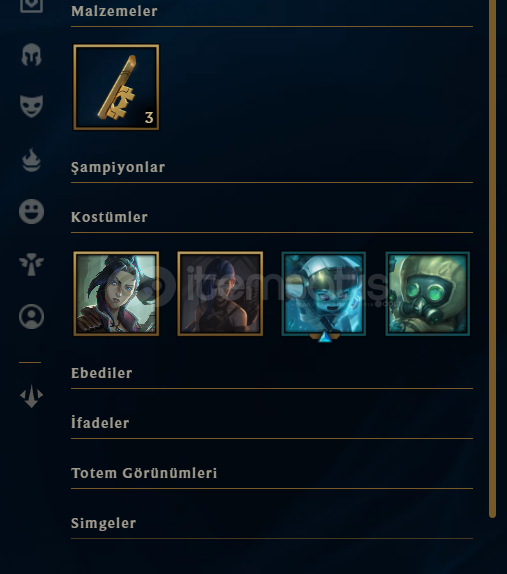Select the darkened Jinx skin shard
This screenshot has height=574, width=507.
pos(220,294)
